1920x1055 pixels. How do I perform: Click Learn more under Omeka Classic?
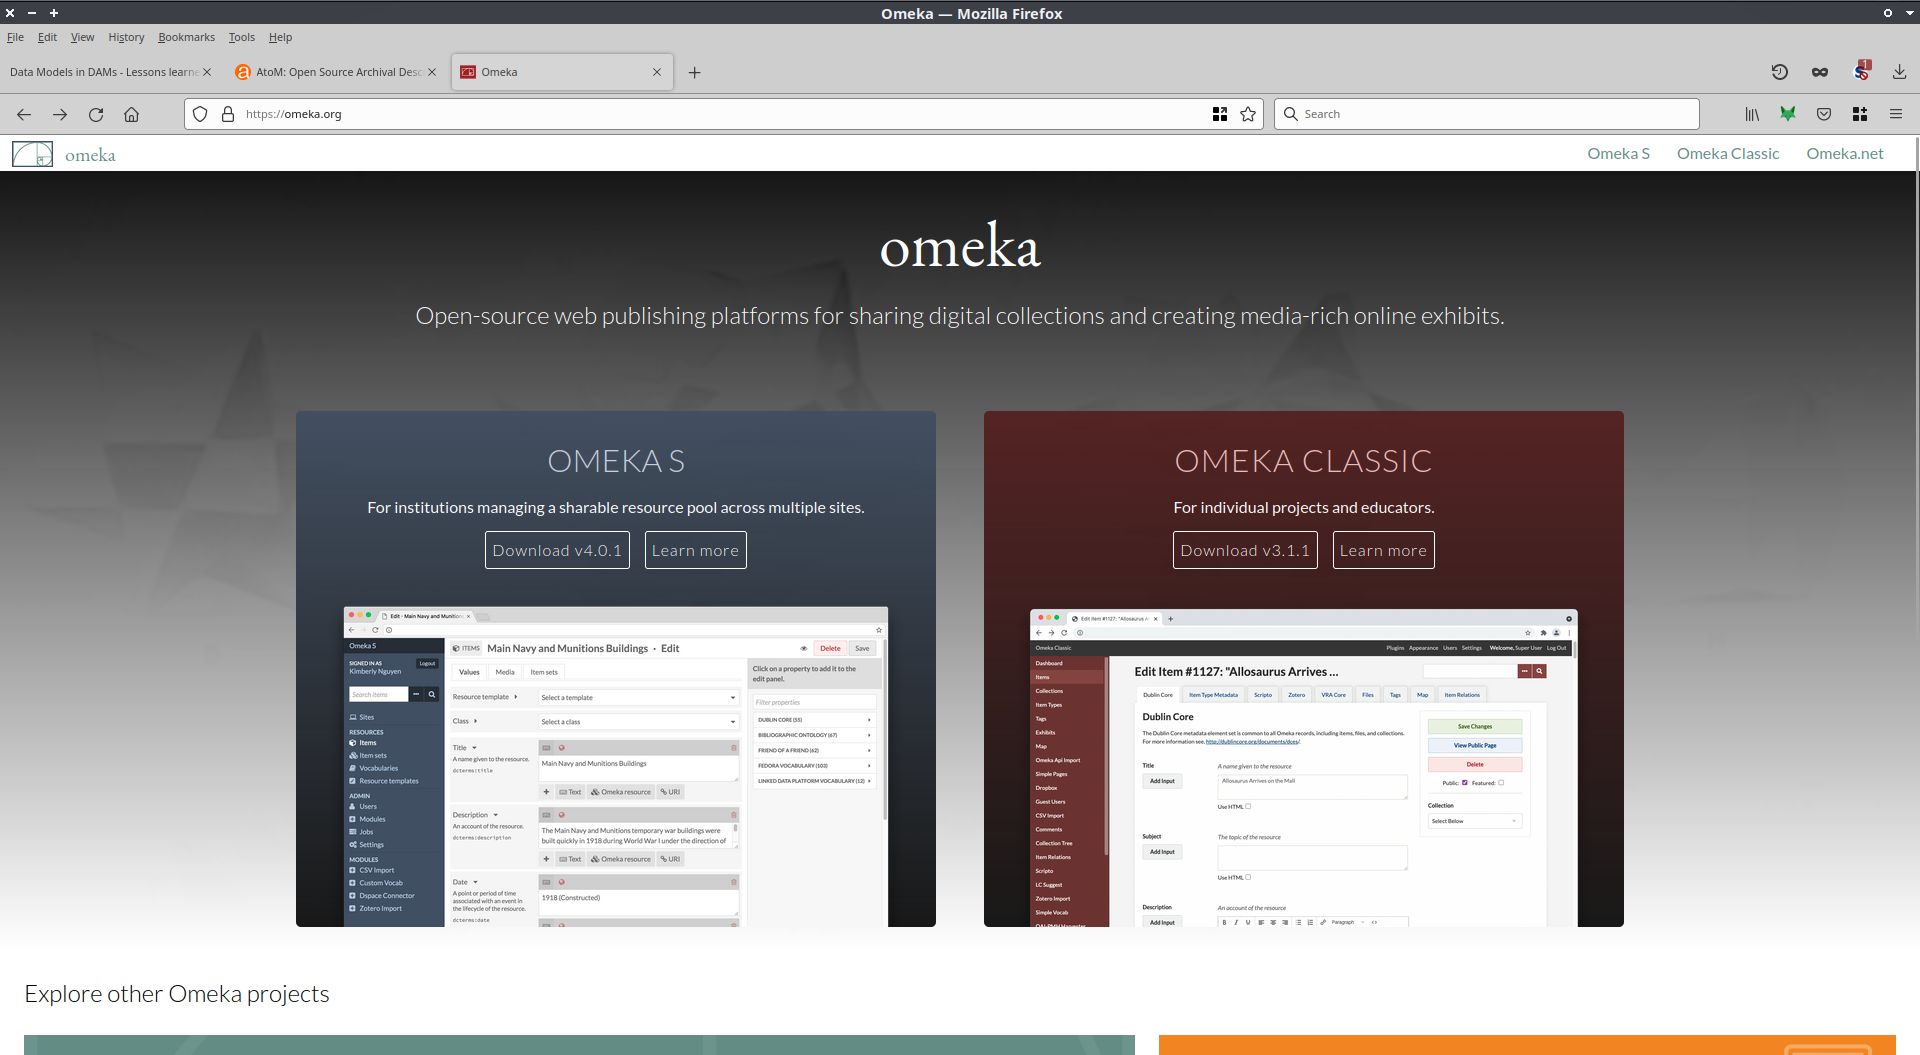[x=1383, y=550]
